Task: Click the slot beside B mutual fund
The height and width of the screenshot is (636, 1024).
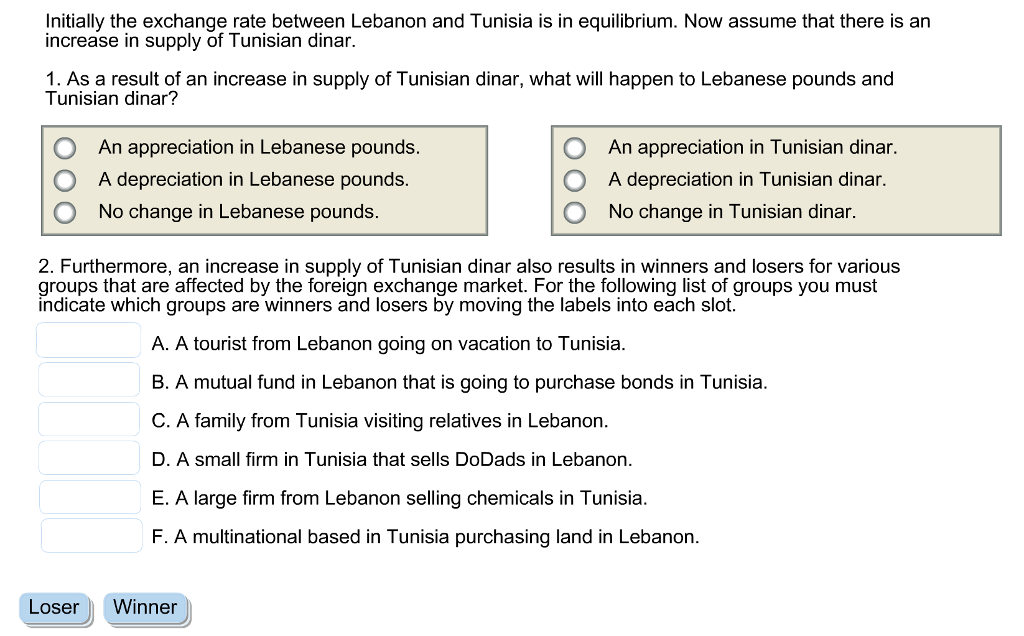Action: pos(89,380)
